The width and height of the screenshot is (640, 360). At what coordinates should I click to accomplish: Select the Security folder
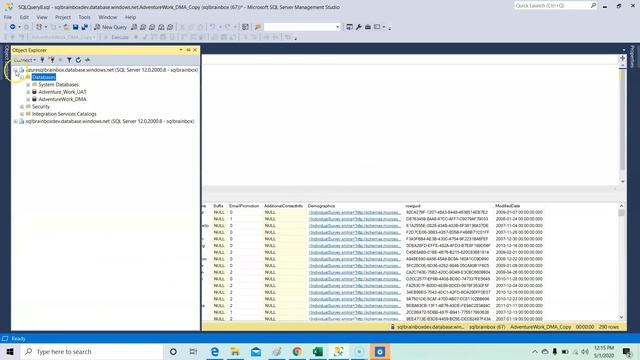pyautogui.click(x=41, y=107)
